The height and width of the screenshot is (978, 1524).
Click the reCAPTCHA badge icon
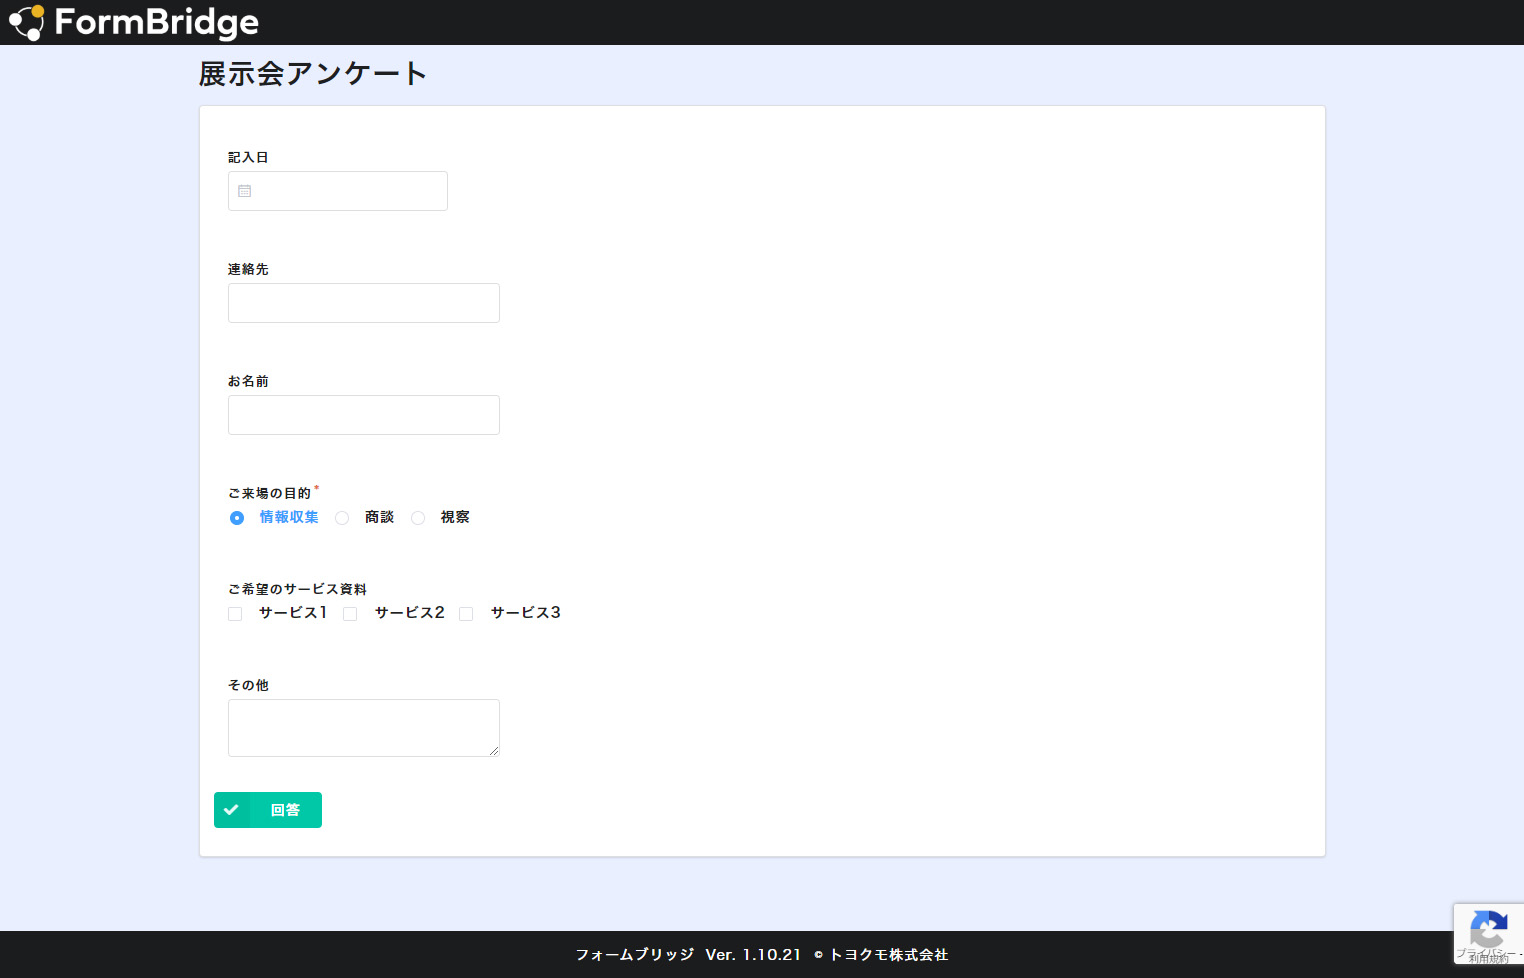[x=1488, y=930]
